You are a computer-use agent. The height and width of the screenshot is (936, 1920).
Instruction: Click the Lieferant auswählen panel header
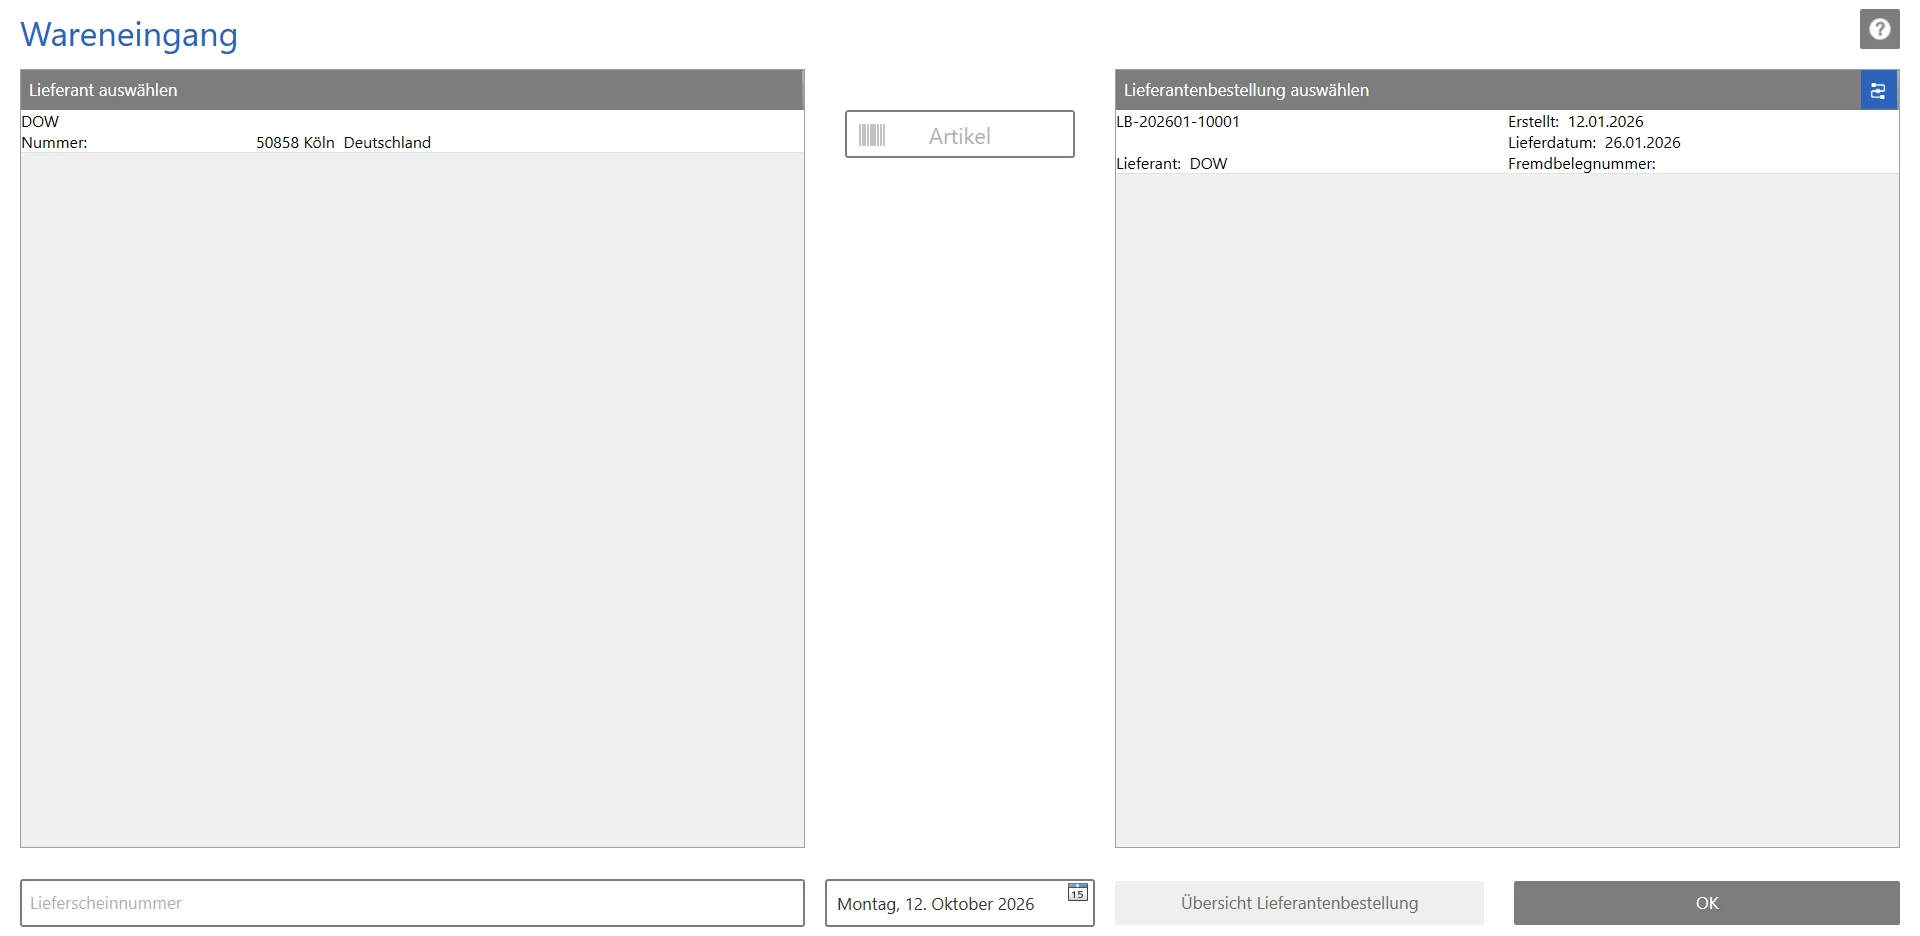coord(412,90)
